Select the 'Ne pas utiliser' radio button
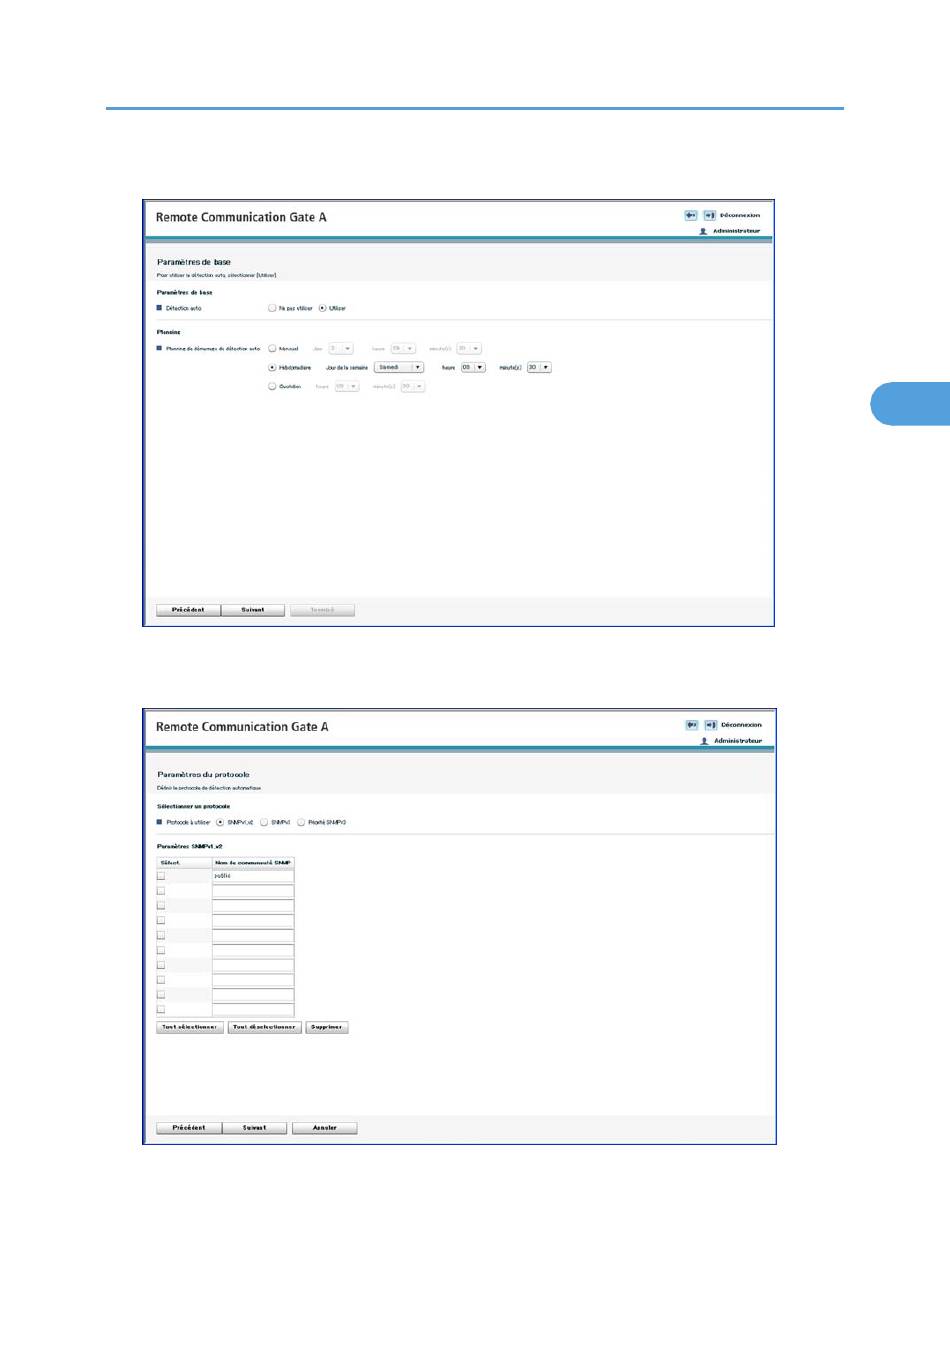The width and height of the screenshot is (950, 1348). (272, 308)
